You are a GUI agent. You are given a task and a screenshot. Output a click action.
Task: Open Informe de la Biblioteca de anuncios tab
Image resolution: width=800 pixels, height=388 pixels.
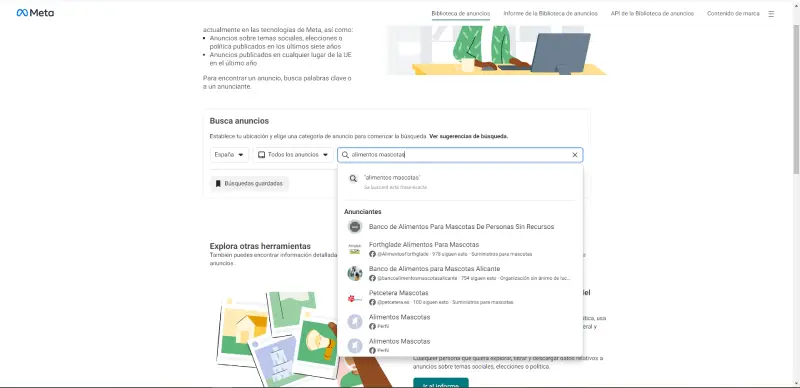pyautogui.click(x=551, y=14)
